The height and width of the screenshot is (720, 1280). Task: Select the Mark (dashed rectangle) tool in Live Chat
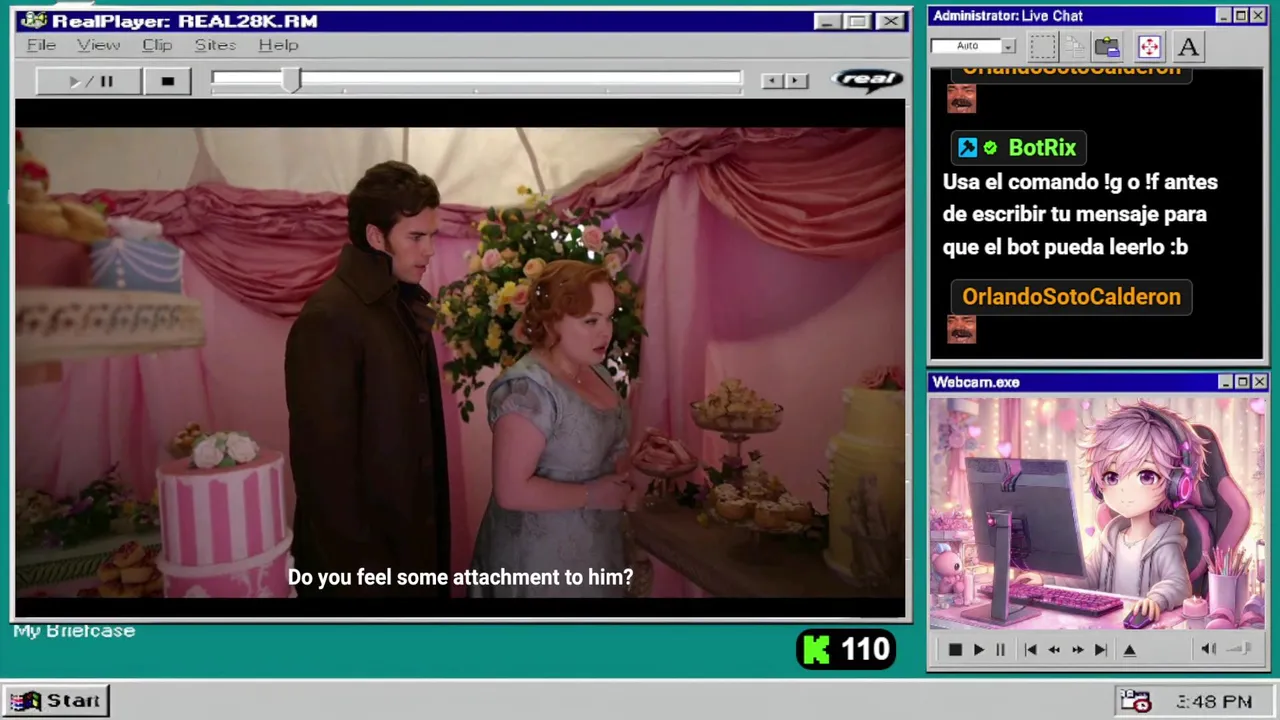[1042, 47]
